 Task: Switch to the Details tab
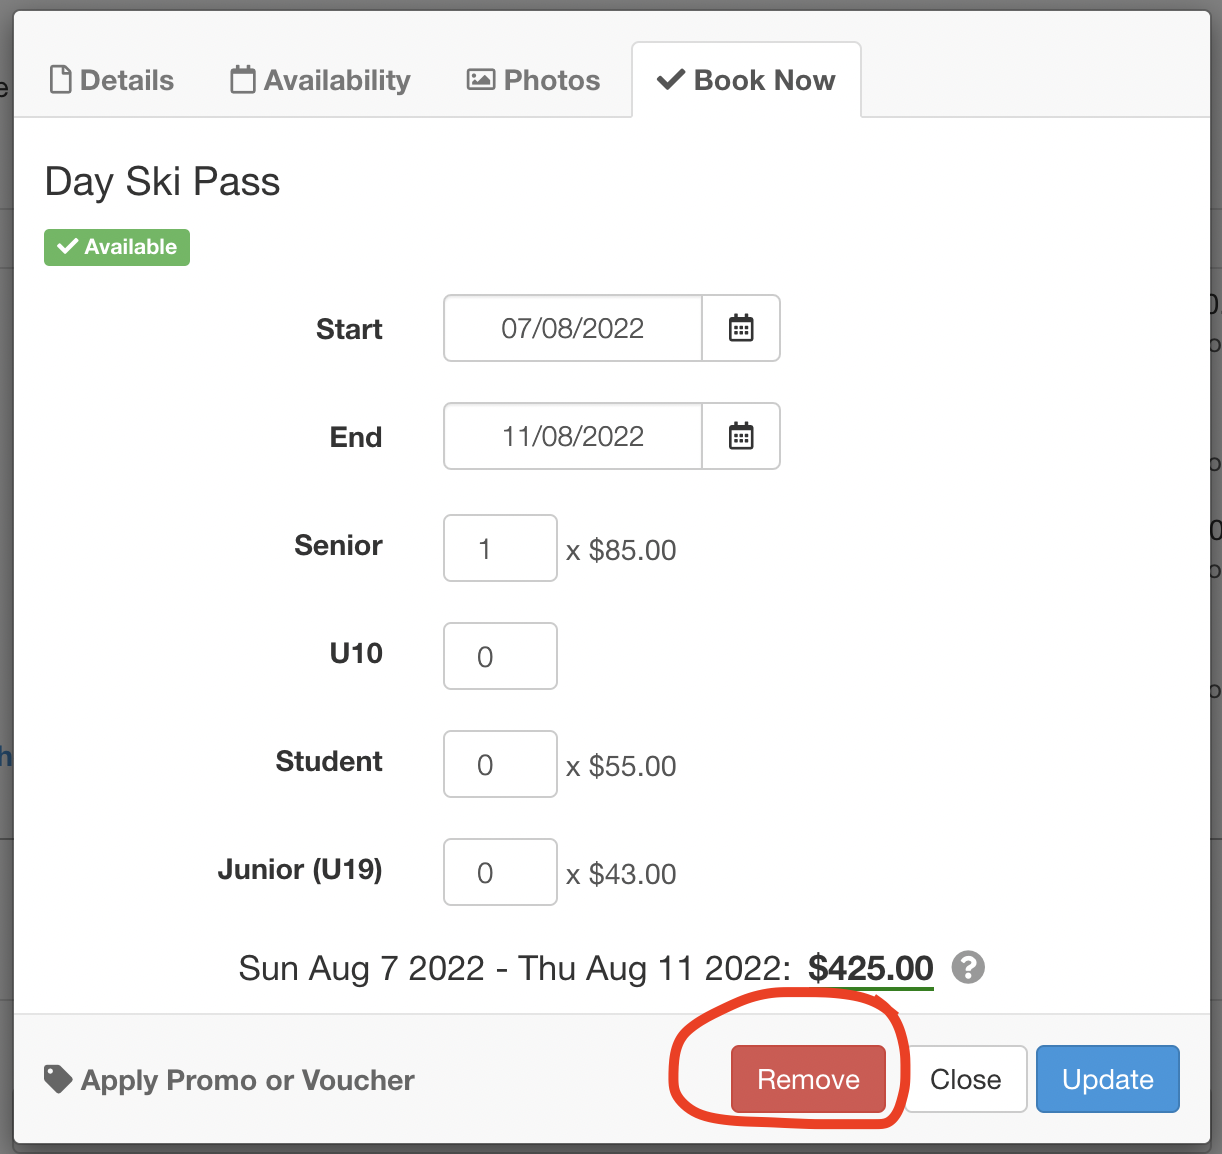(x=112, y=80)
